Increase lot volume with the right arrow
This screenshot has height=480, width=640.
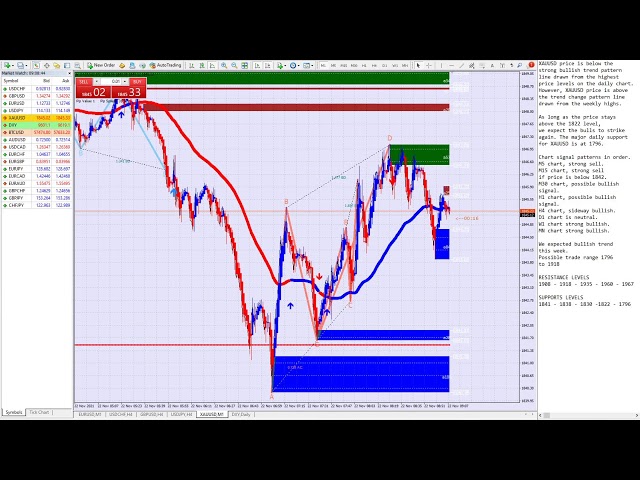[x=124, y=81]
